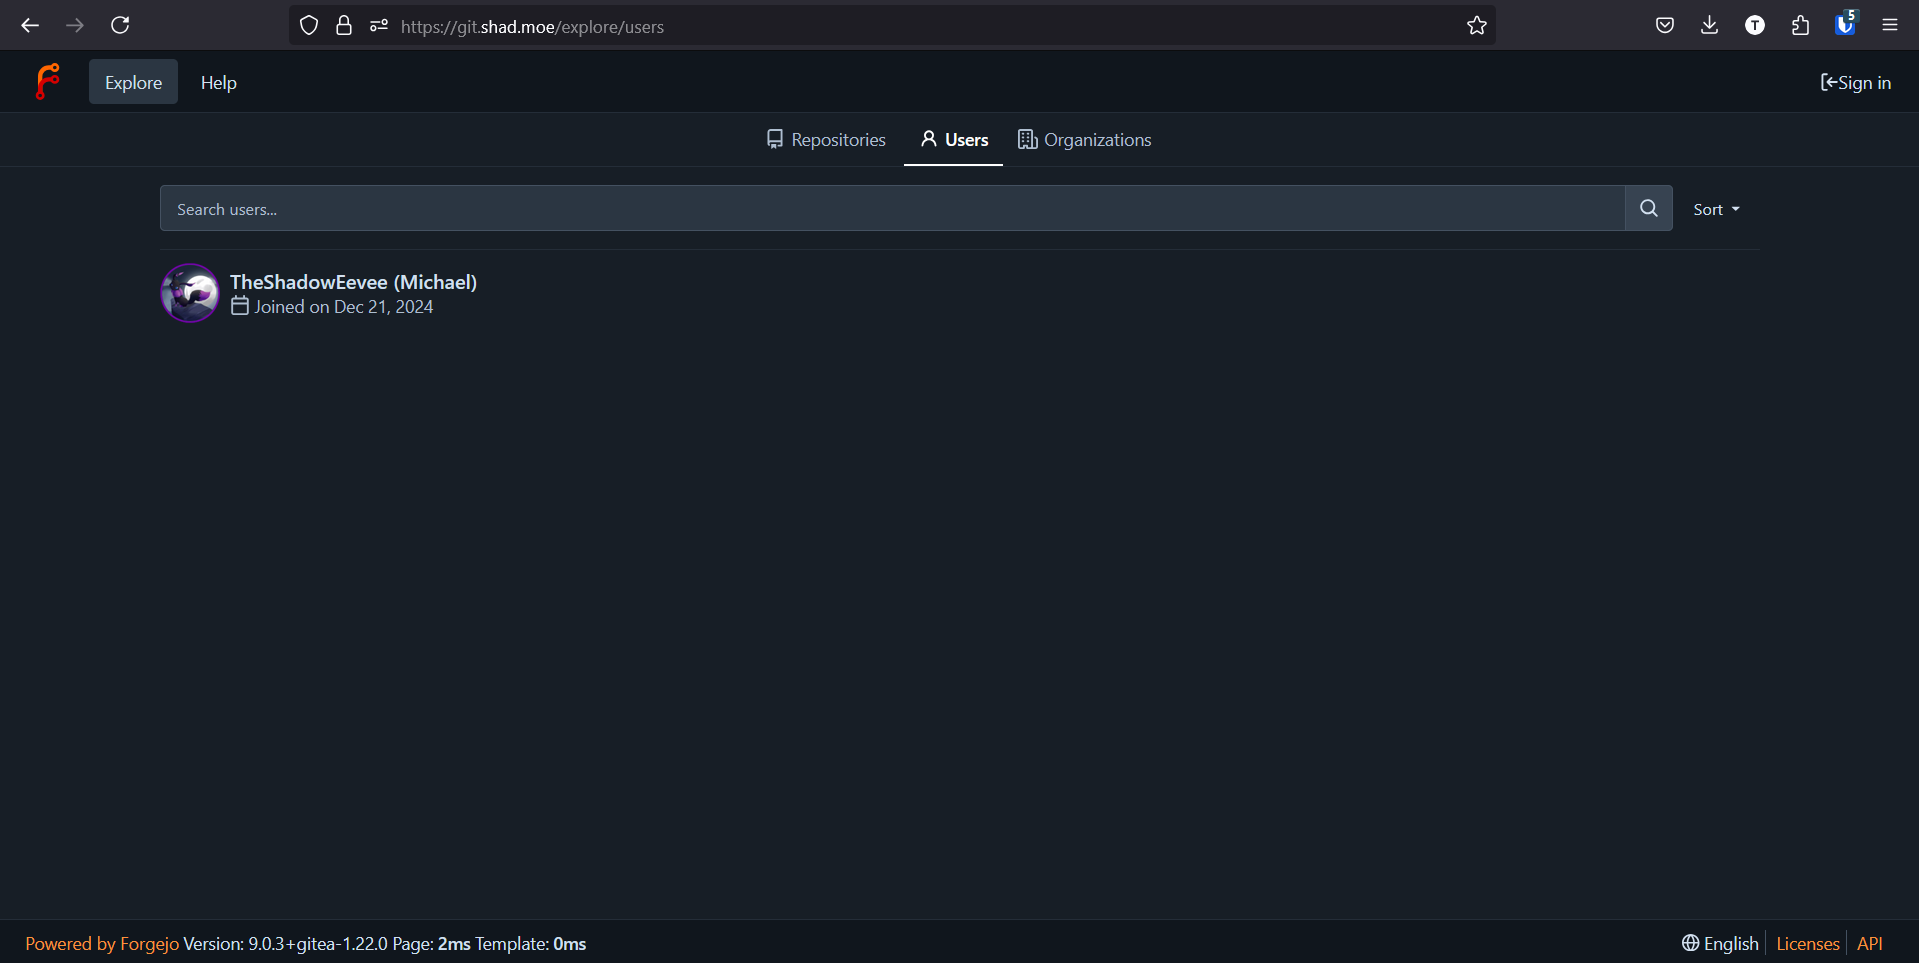This screenshot has width=1919, height=963.
Task: Expand the Sort dropdown
Action: click(x=1716, y=209)
